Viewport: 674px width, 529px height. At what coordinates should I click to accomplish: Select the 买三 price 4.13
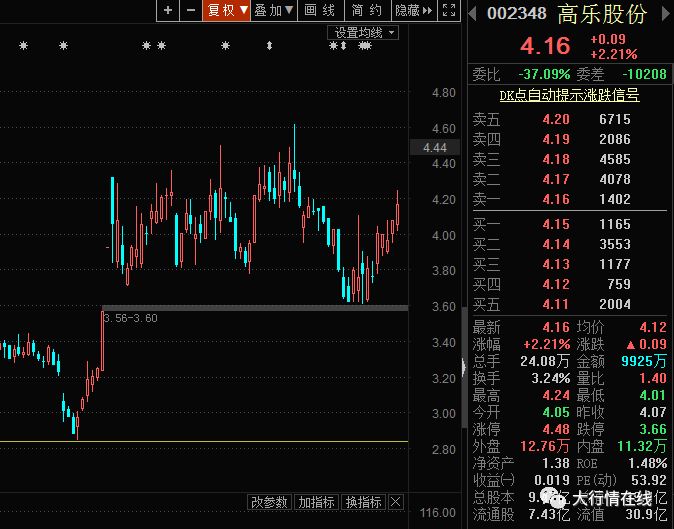click(x=556, y=264)
